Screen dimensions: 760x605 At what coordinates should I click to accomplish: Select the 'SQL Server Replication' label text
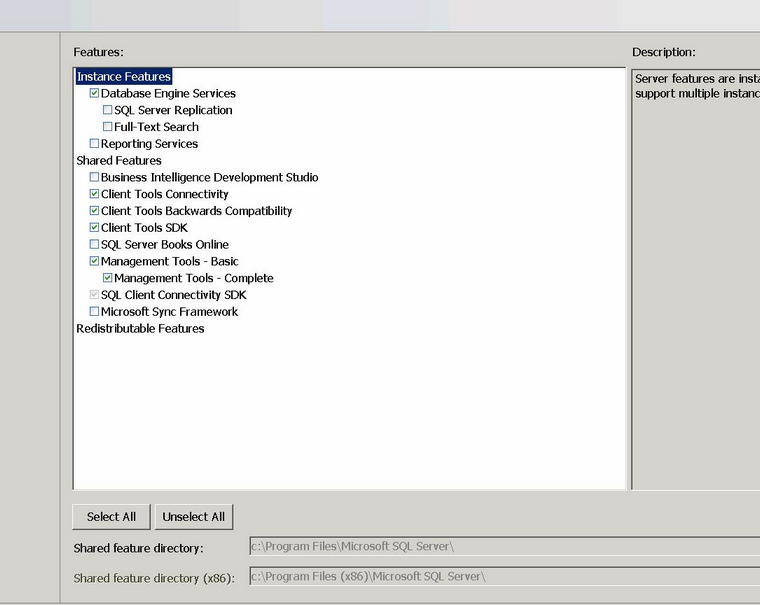tap(173, 111)
